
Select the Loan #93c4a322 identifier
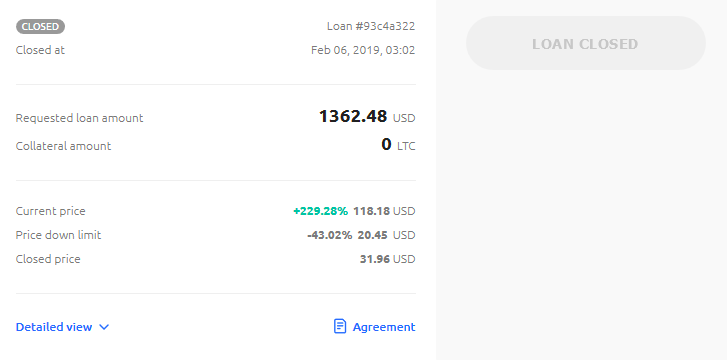[x=371, y=26]
